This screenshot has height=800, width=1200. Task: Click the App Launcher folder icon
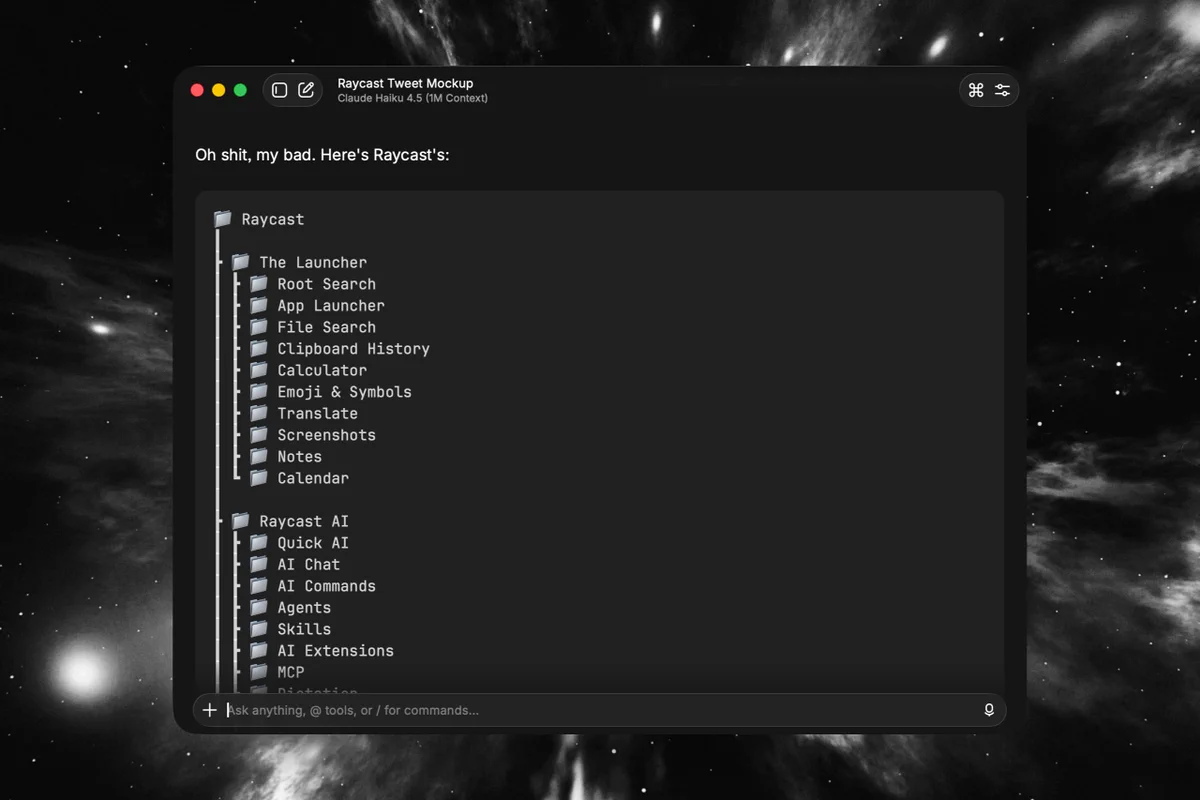(259, 305)
